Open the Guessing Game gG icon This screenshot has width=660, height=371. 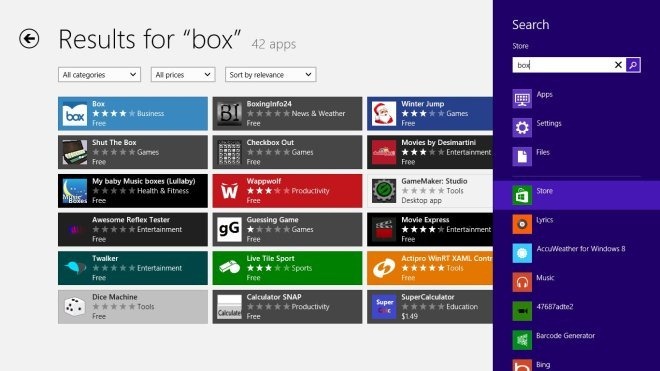coord(229,230)
